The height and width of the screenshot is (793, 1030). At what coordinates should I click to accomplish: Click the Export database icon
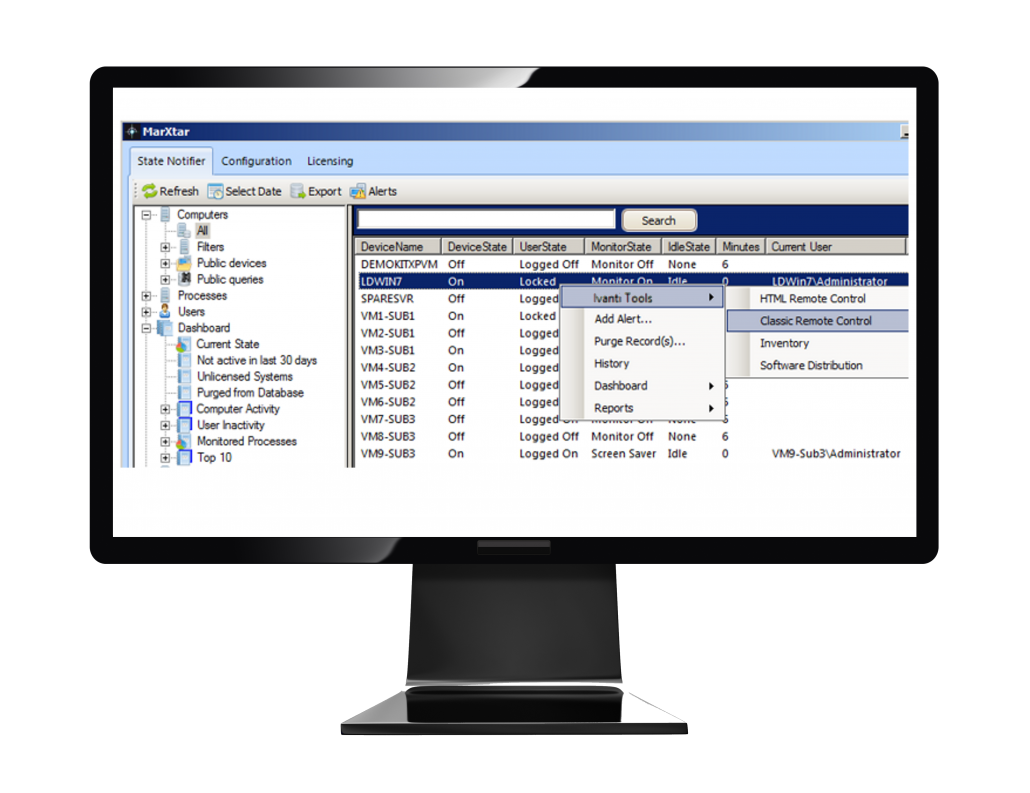click(297, 191)
